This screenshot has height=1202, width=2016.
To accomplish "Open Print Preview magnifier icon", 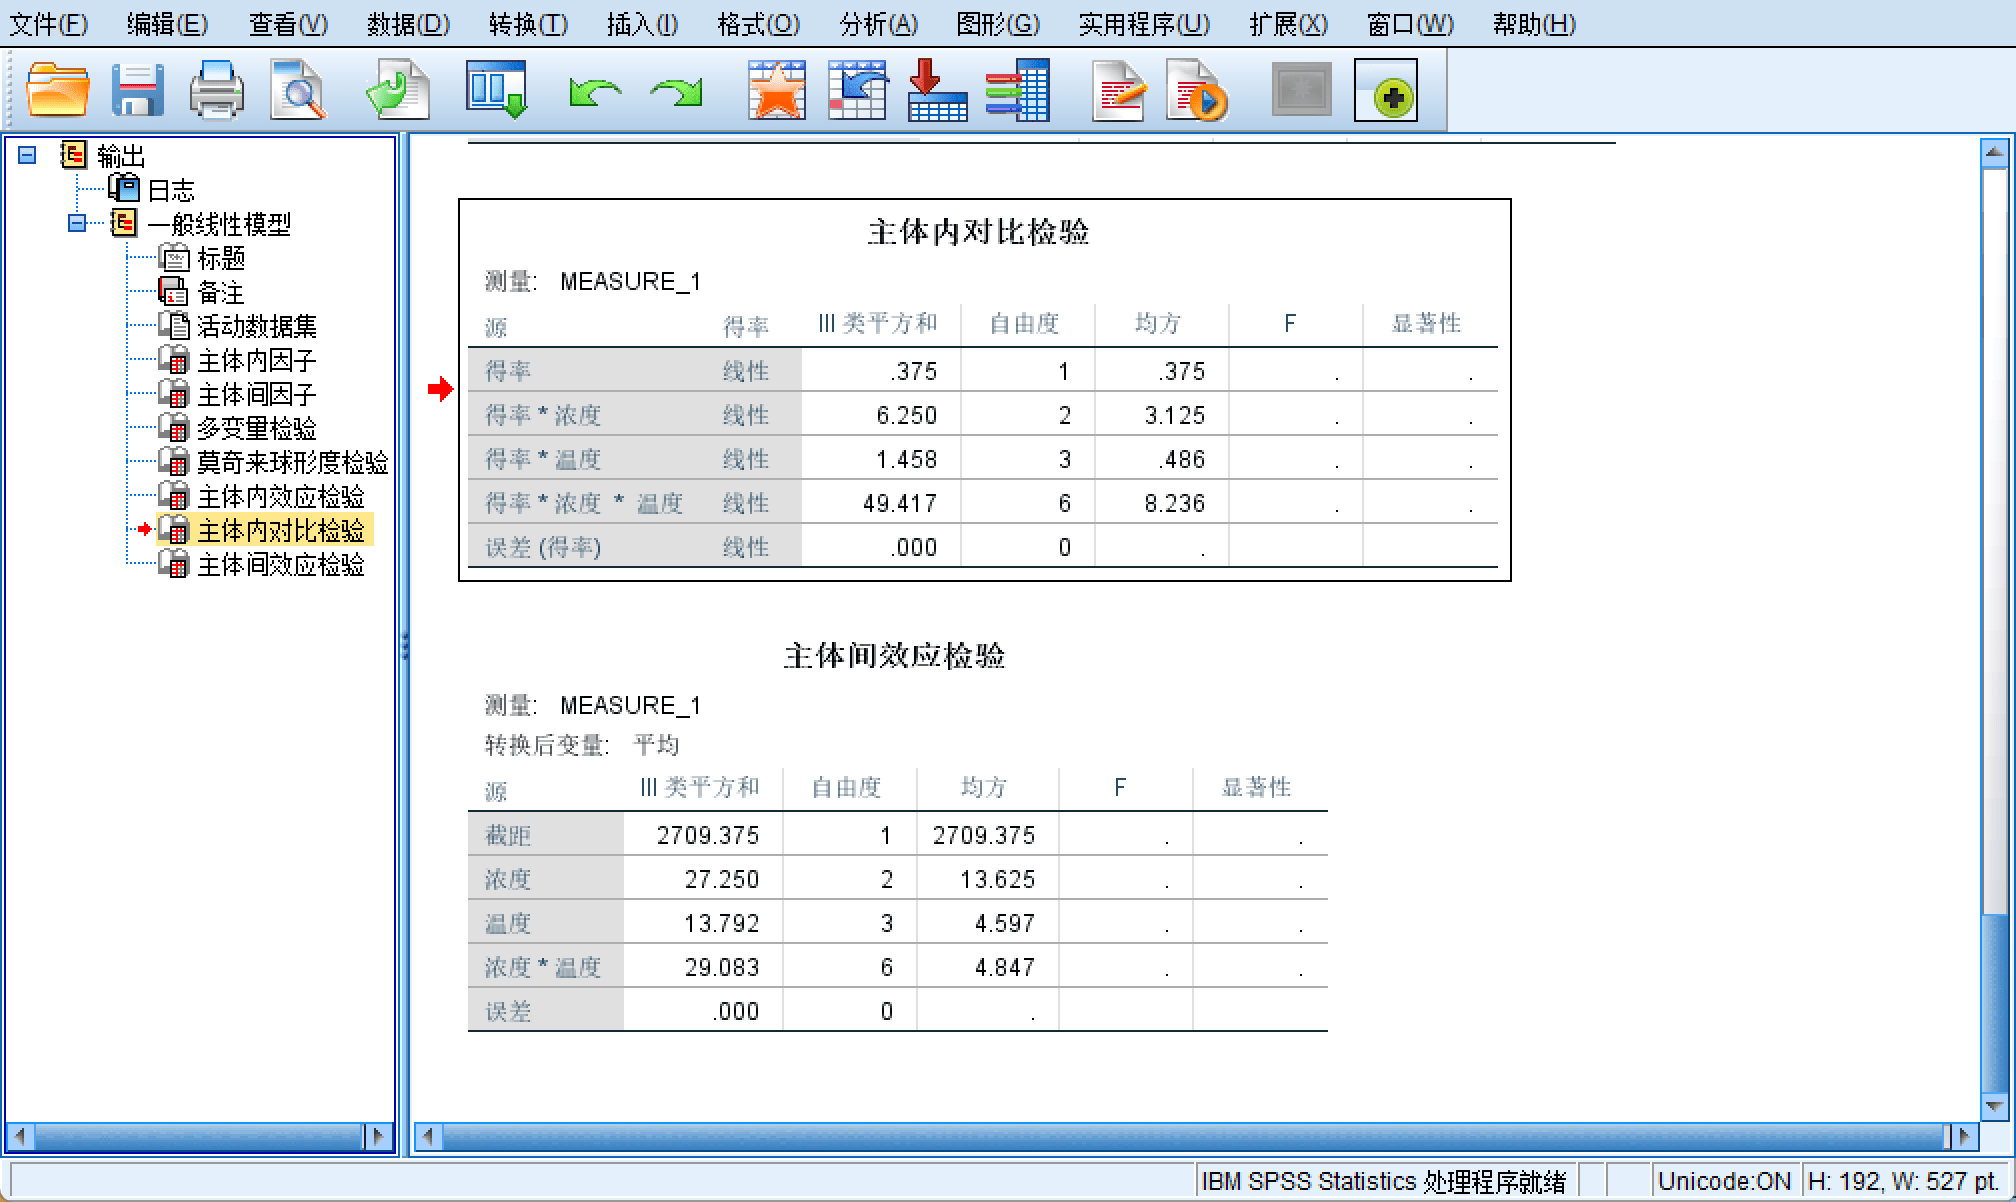I will pos(297,91).
